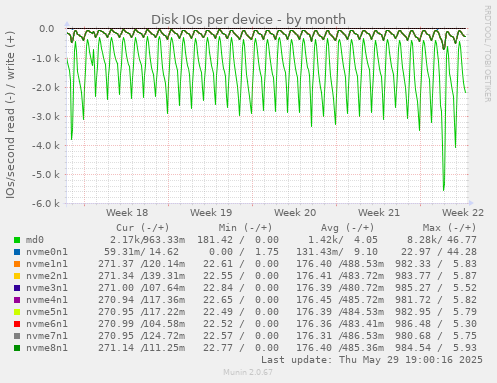Click nvme1n1 max value 982.33 / 5.83
497x383 pixels.
coord(436,264)
